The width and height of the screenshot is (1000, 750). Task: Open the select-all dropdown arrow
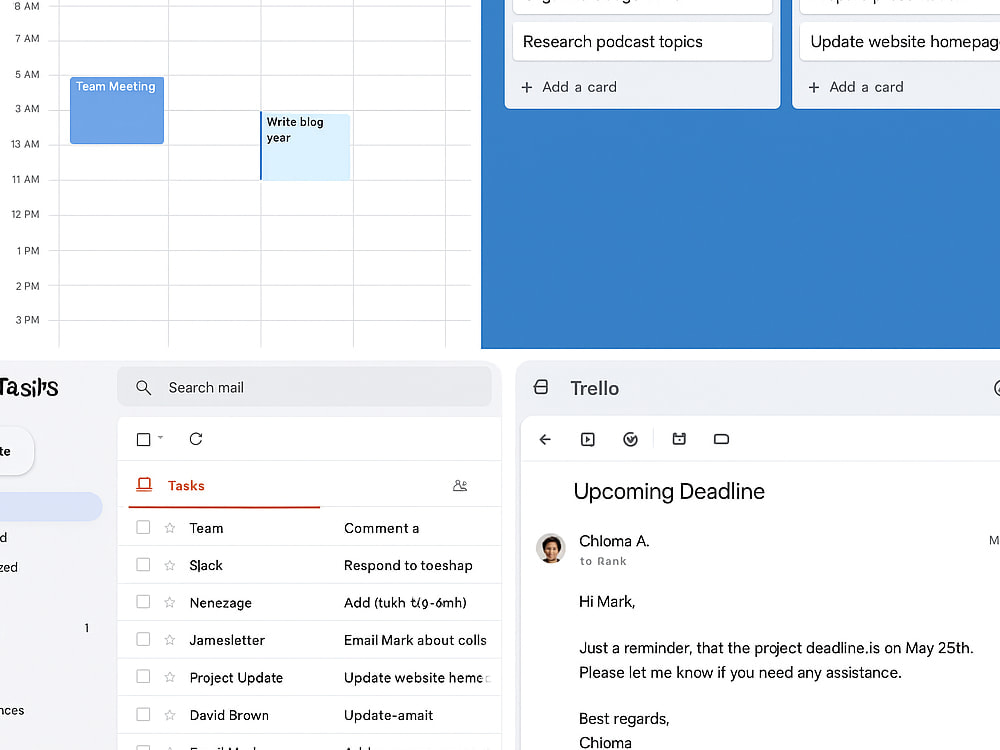160,438
